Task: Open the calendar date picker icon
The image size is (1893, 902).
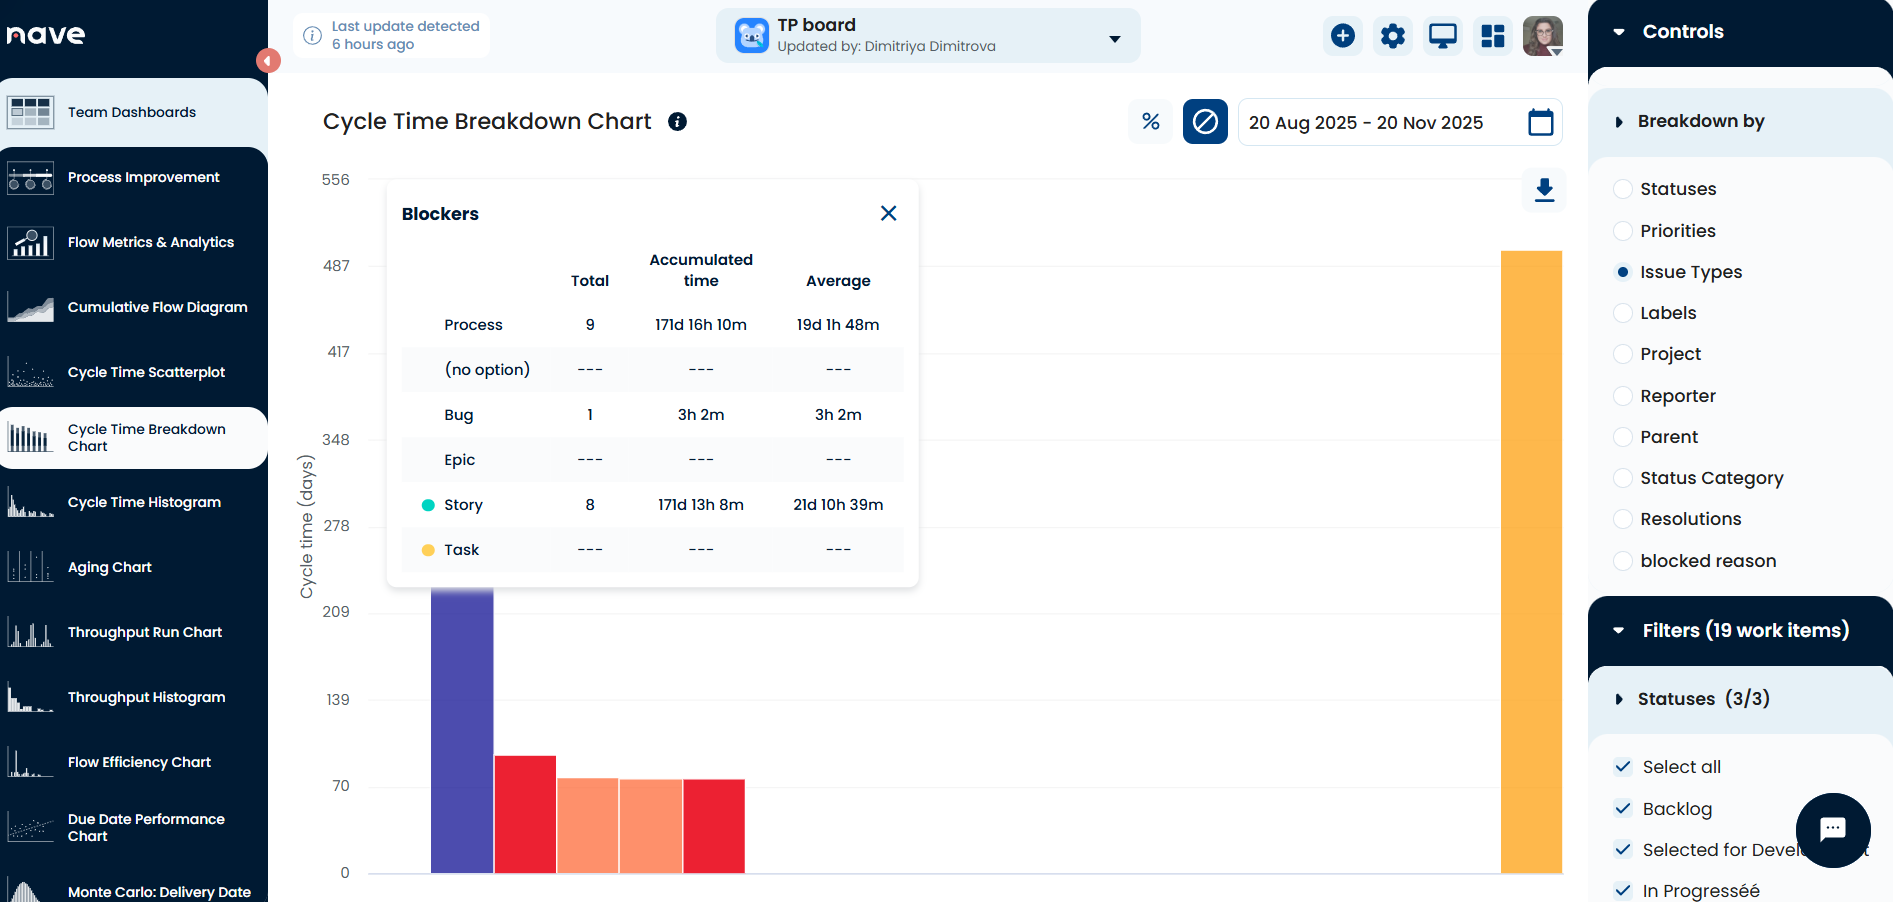Action: click(x=1540, y=122)
